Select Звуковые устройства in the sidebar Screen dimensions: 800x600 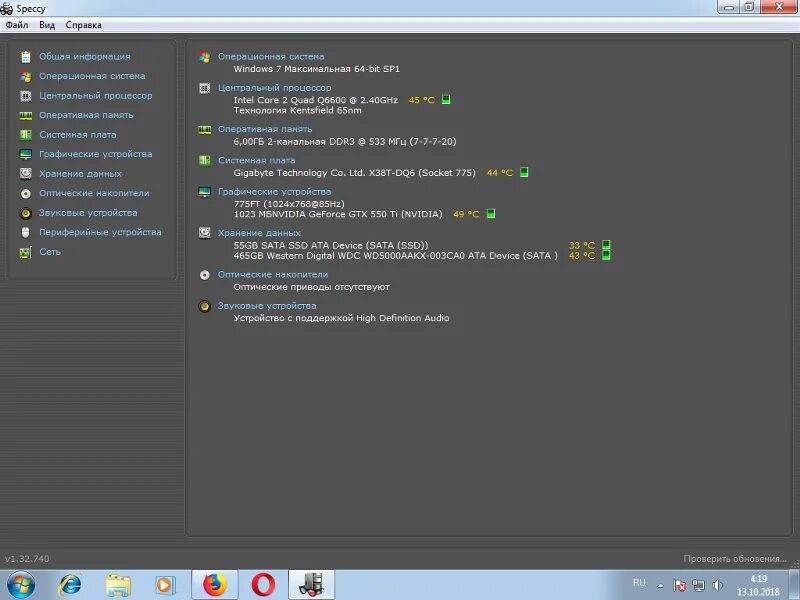click(88, 213)
